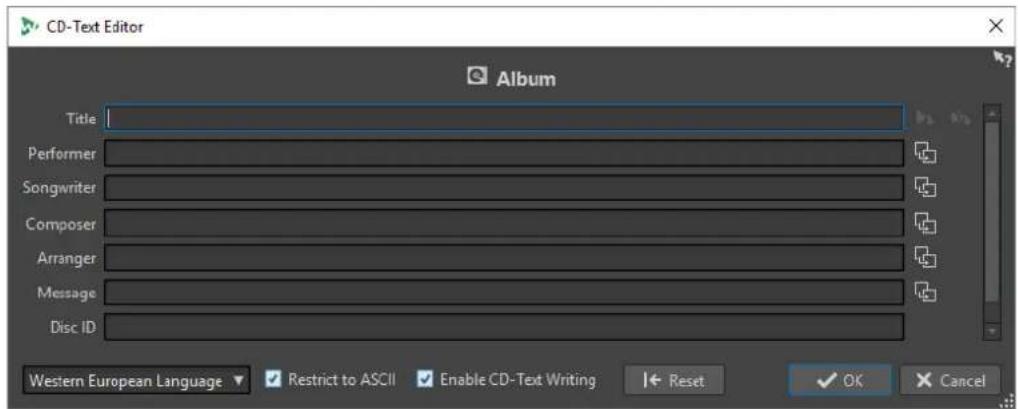
Task: Click the Reset button
Action: [674, 381]
